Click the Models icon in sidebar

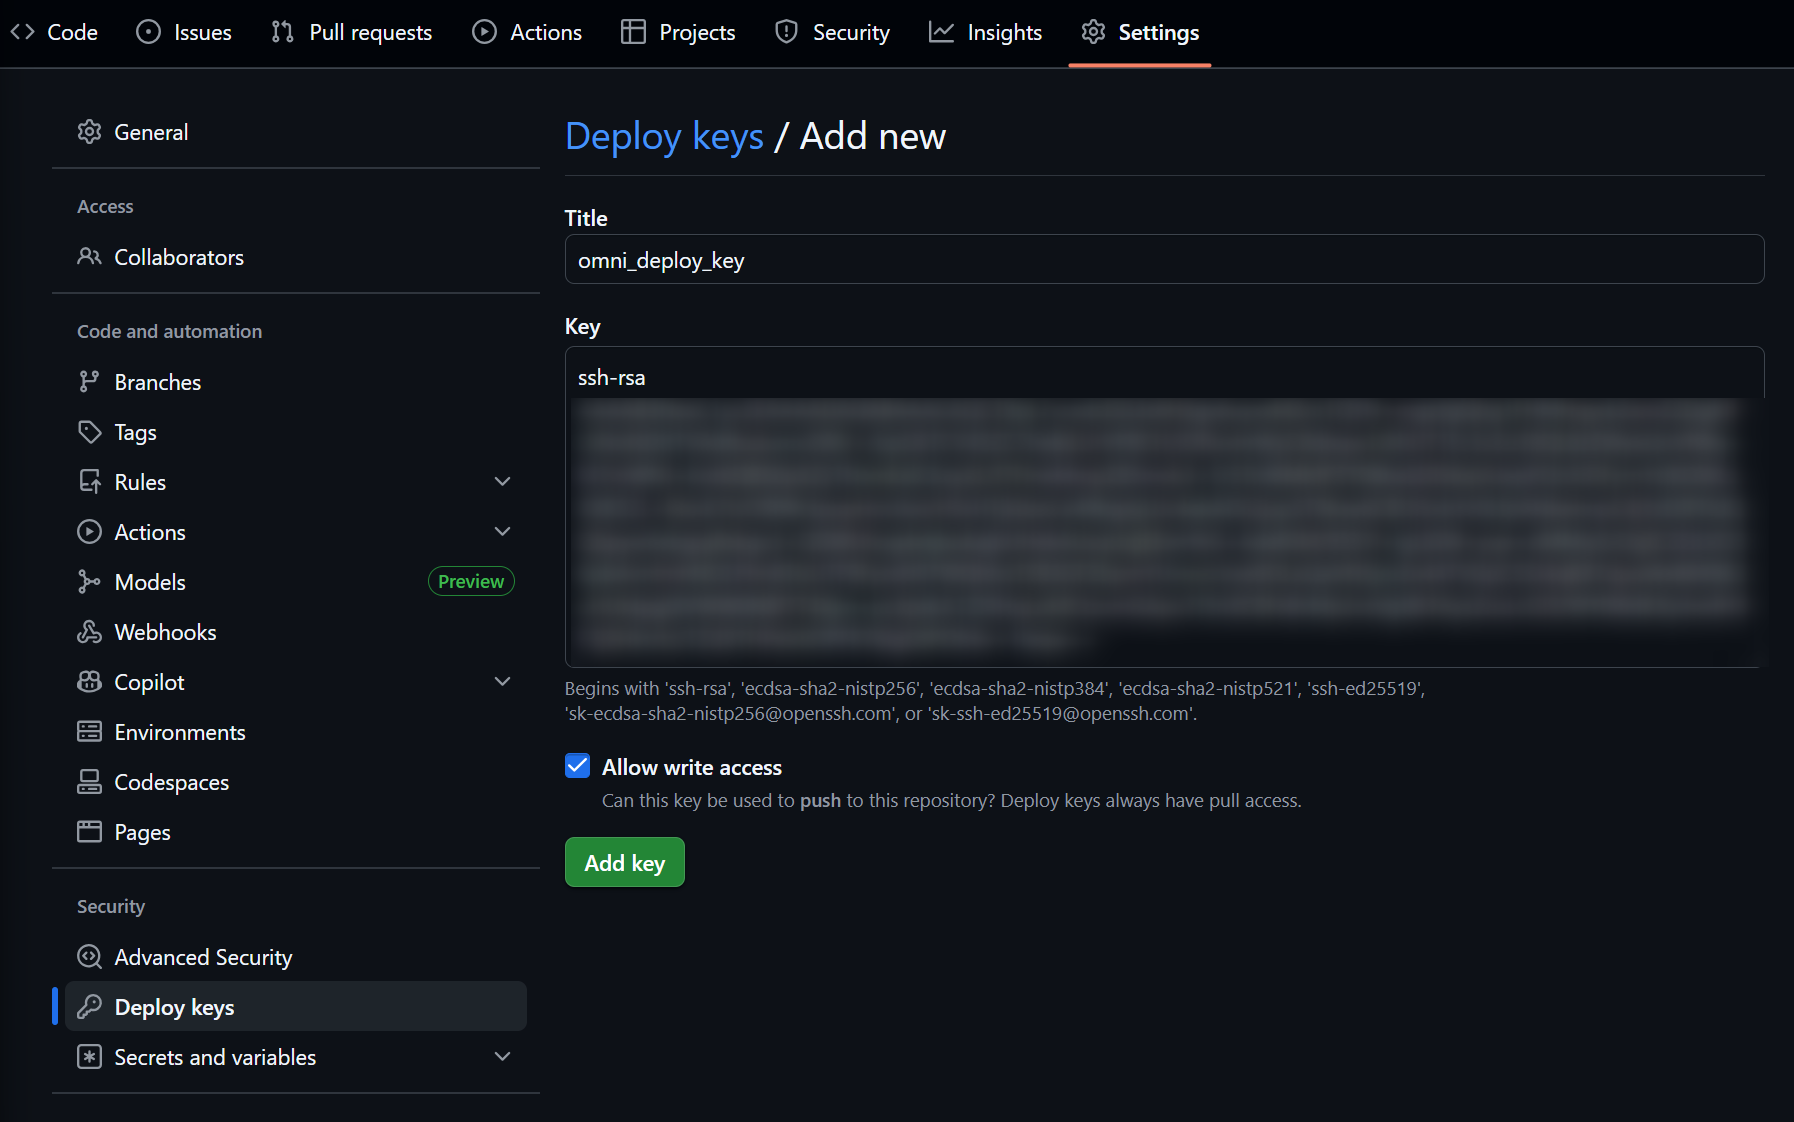(89, 582)
